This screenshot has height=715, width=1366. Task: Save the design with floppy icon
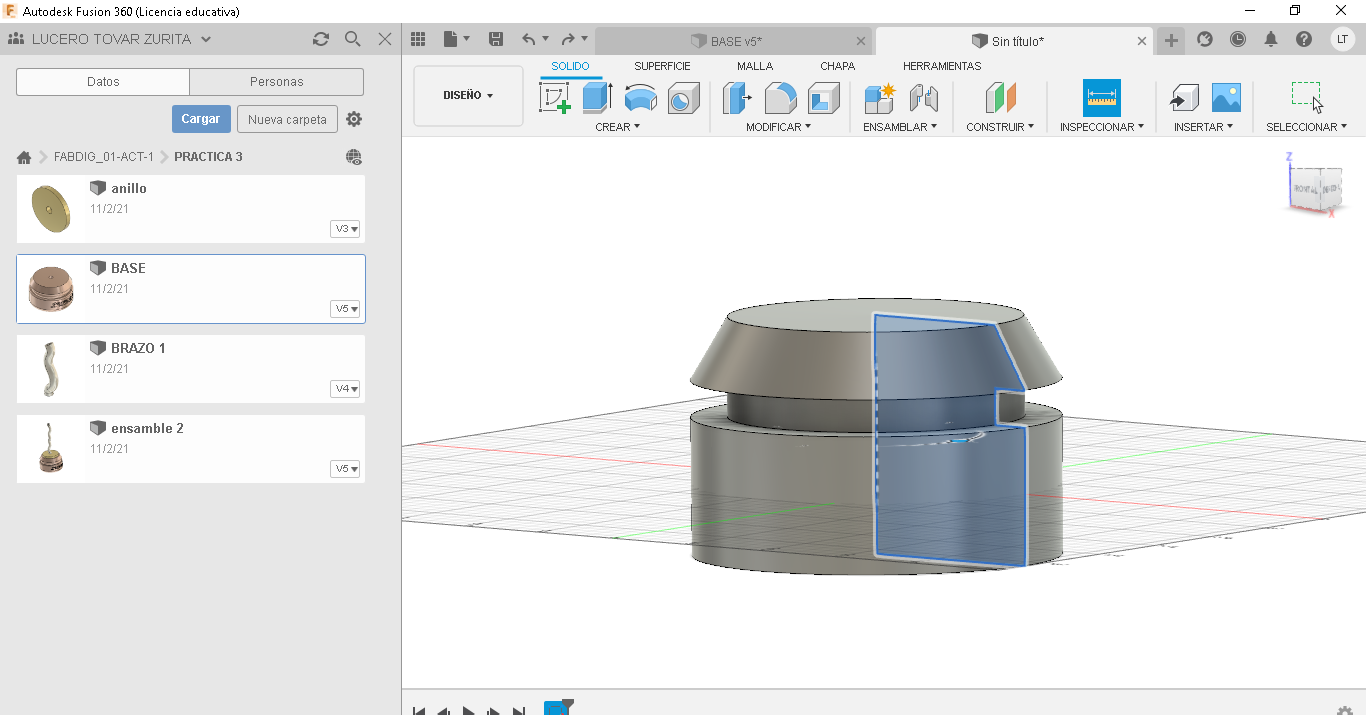pyautogui.click(x=496, y=39)
